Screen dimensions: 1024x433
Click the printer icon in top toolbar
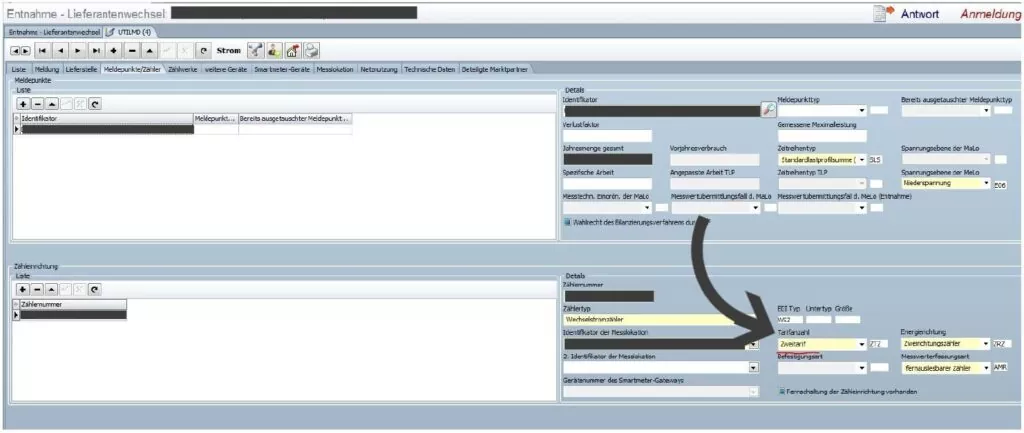coord(312,50)
